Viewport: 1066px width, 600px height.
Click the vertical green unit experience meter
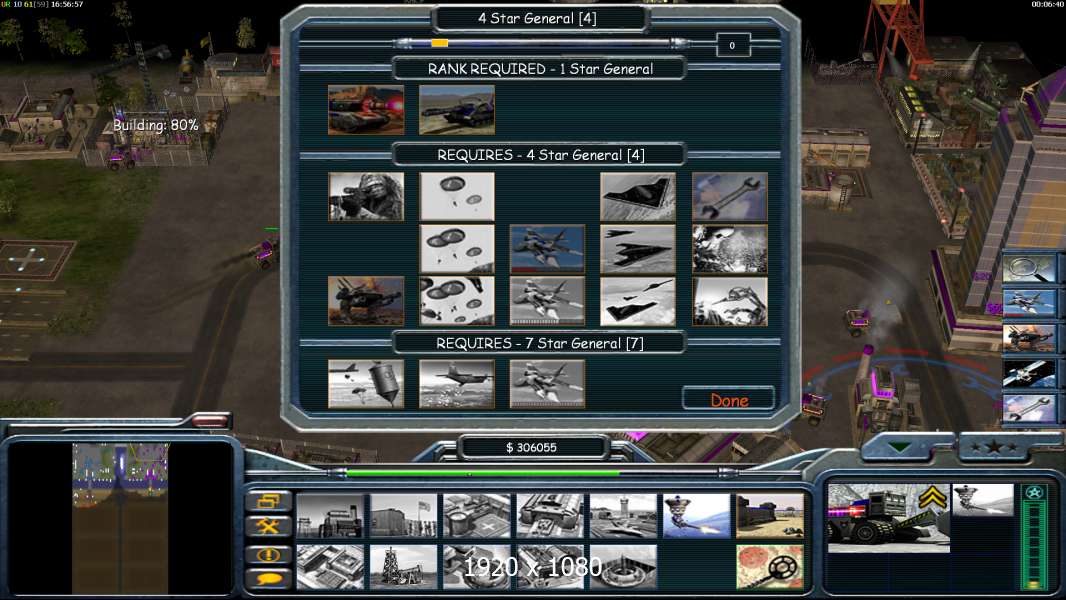1035,546
